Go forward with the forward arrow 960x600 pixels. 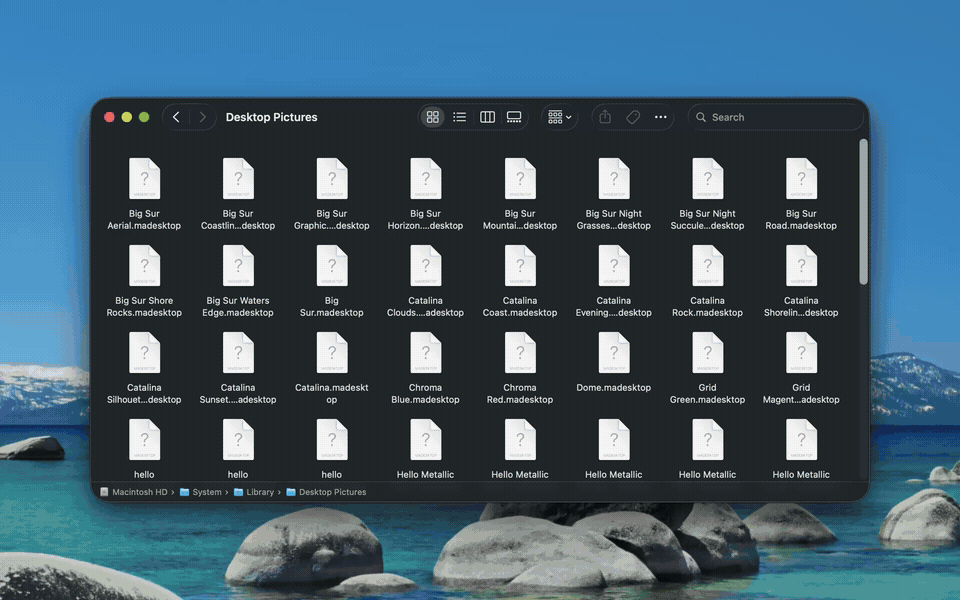(x=203, y=117)
